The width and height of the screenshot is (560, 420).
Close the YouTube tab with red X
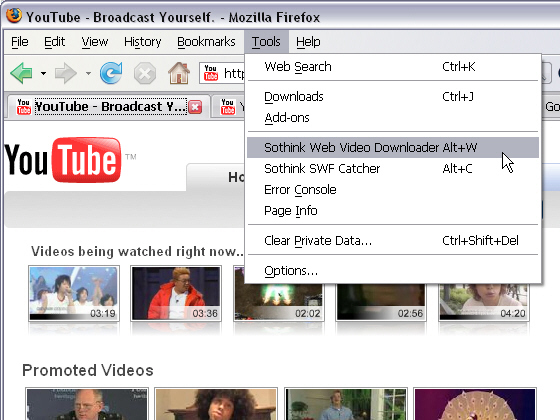(195, 107)
